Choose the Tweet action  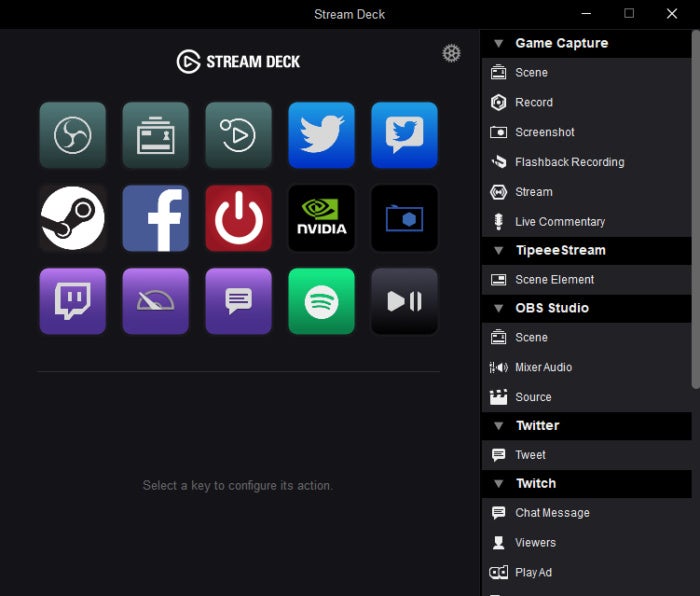[587, 455]
